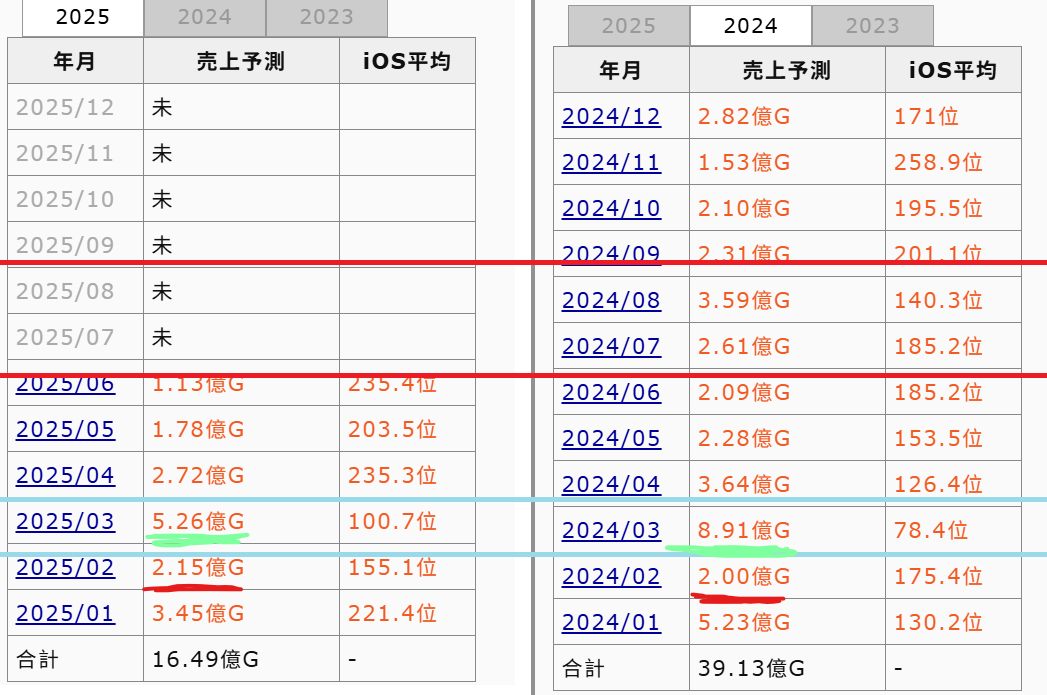Viewport: 1047px width, 695px height.
Task: Open the 2024/02 month link
Action: pyautogui.click(x=611, y=577)
